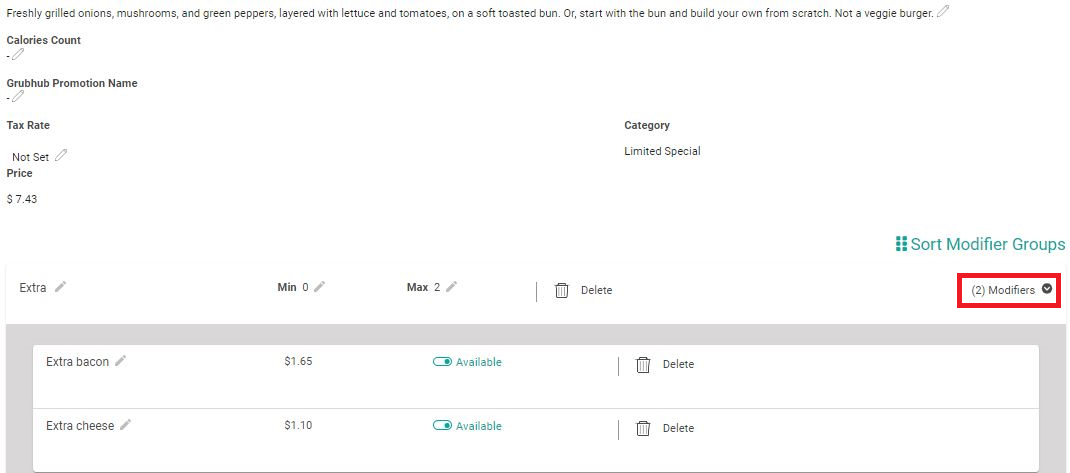Rename the Extra modifier group

click(x=60, y=287)
